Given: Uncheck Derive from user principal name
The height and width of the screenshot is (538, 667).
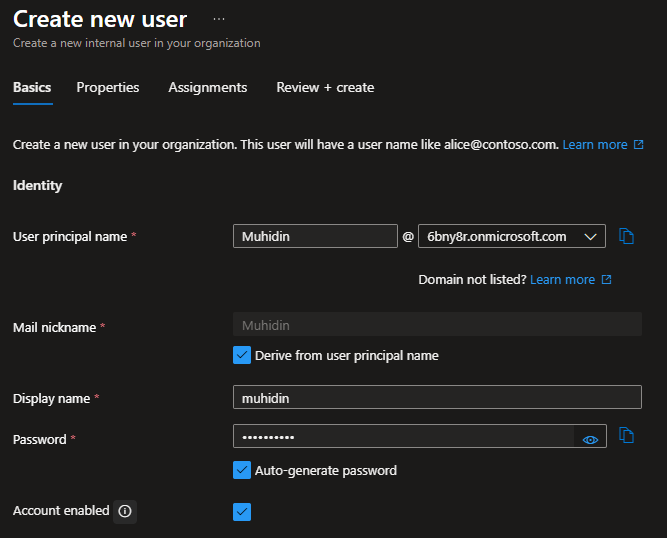Looking at the screenshot, I should pyautogui.click(x=242, y=355).
